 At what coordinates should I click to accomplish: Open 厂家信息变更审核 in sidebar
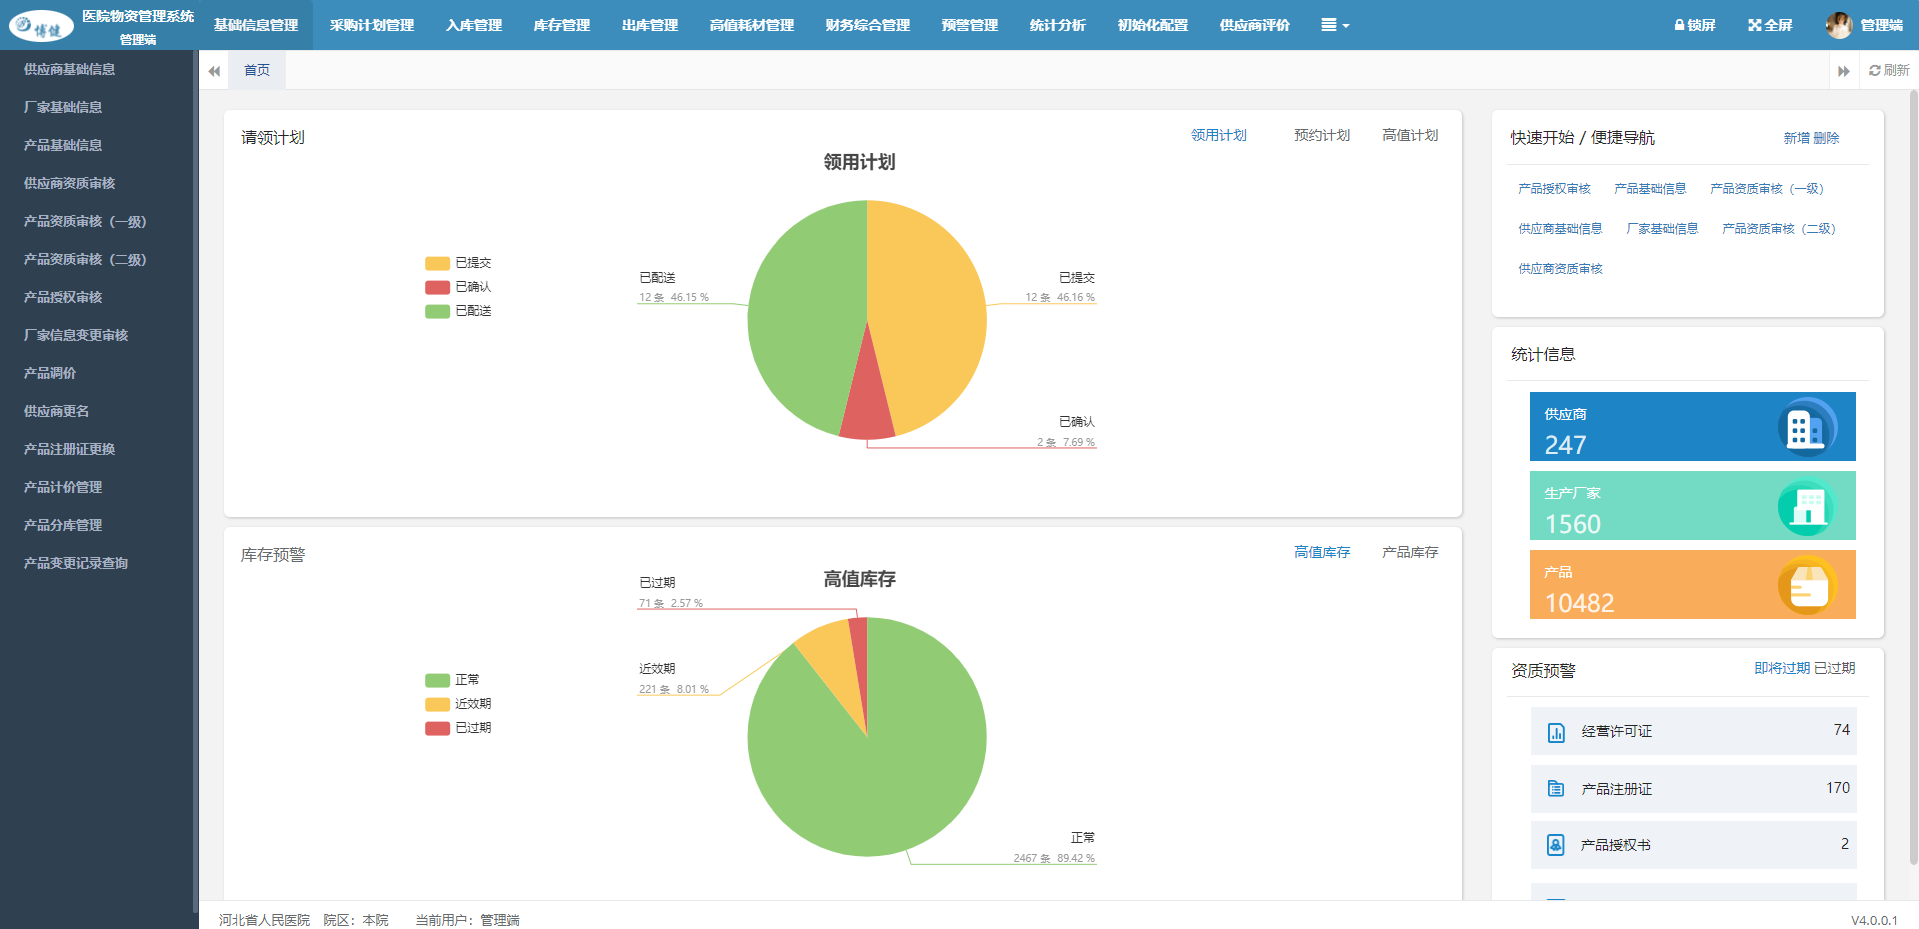(x=76, y=335)
